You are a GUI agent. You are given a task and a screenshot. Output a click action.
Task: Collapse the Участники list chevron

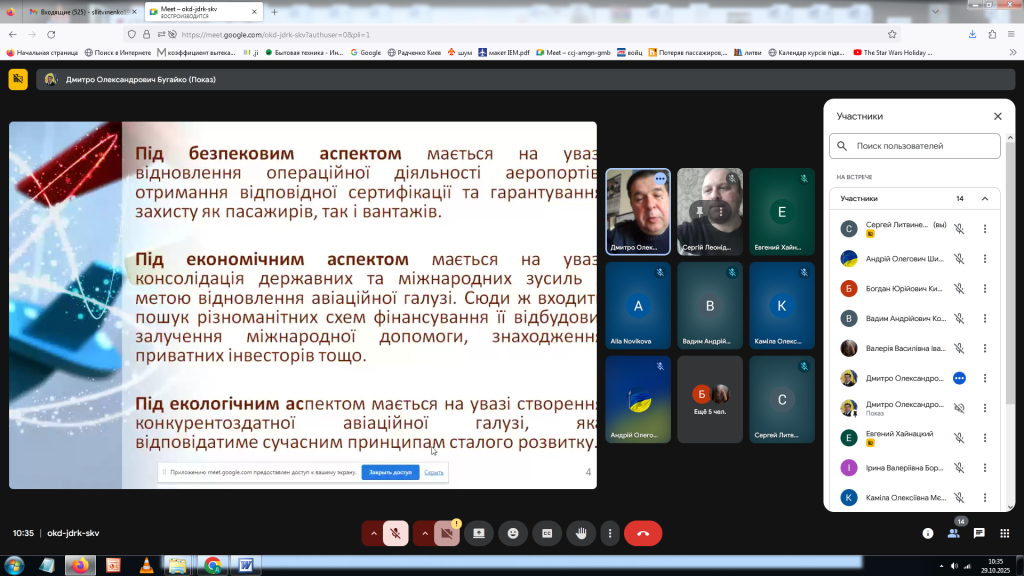coord(984,198)
